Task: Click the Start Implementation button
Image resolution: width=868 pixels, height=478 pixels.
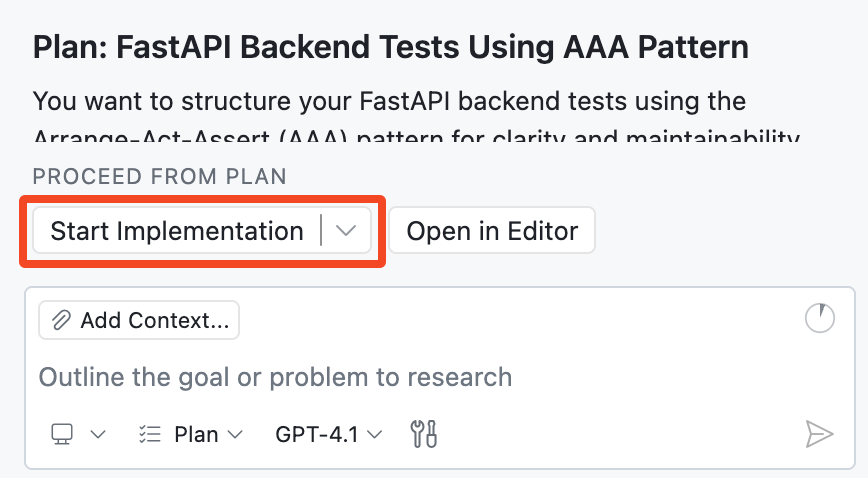Action: 177,231
